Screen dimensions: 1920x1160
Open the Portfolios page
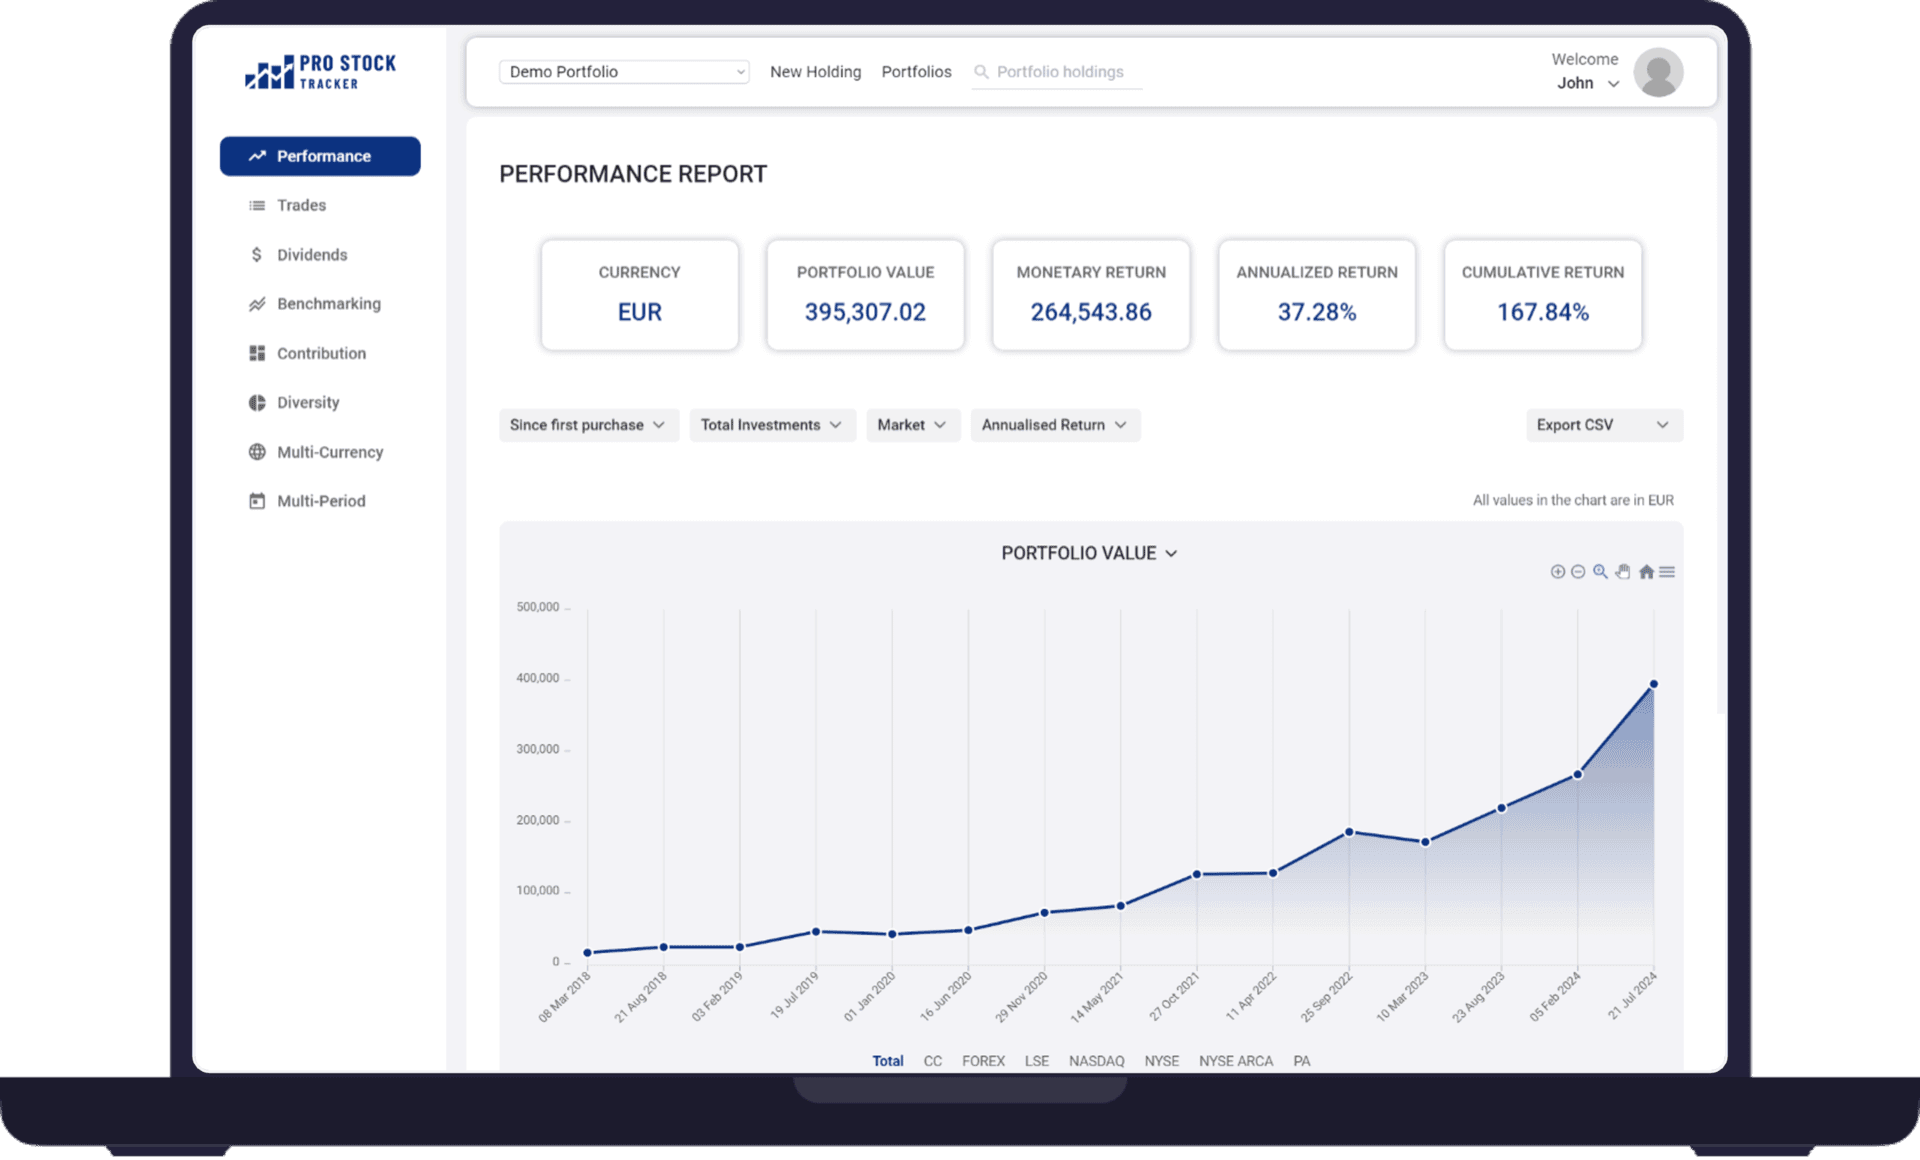tap(916, 72)
